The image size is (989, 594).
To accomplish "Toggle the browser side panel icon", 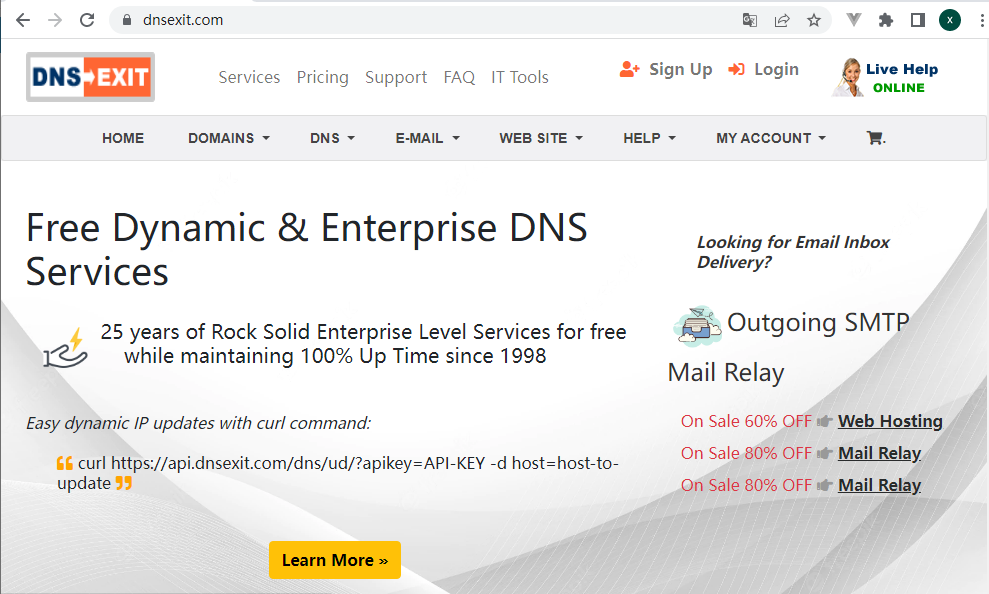I will click(x=918, y=20).
